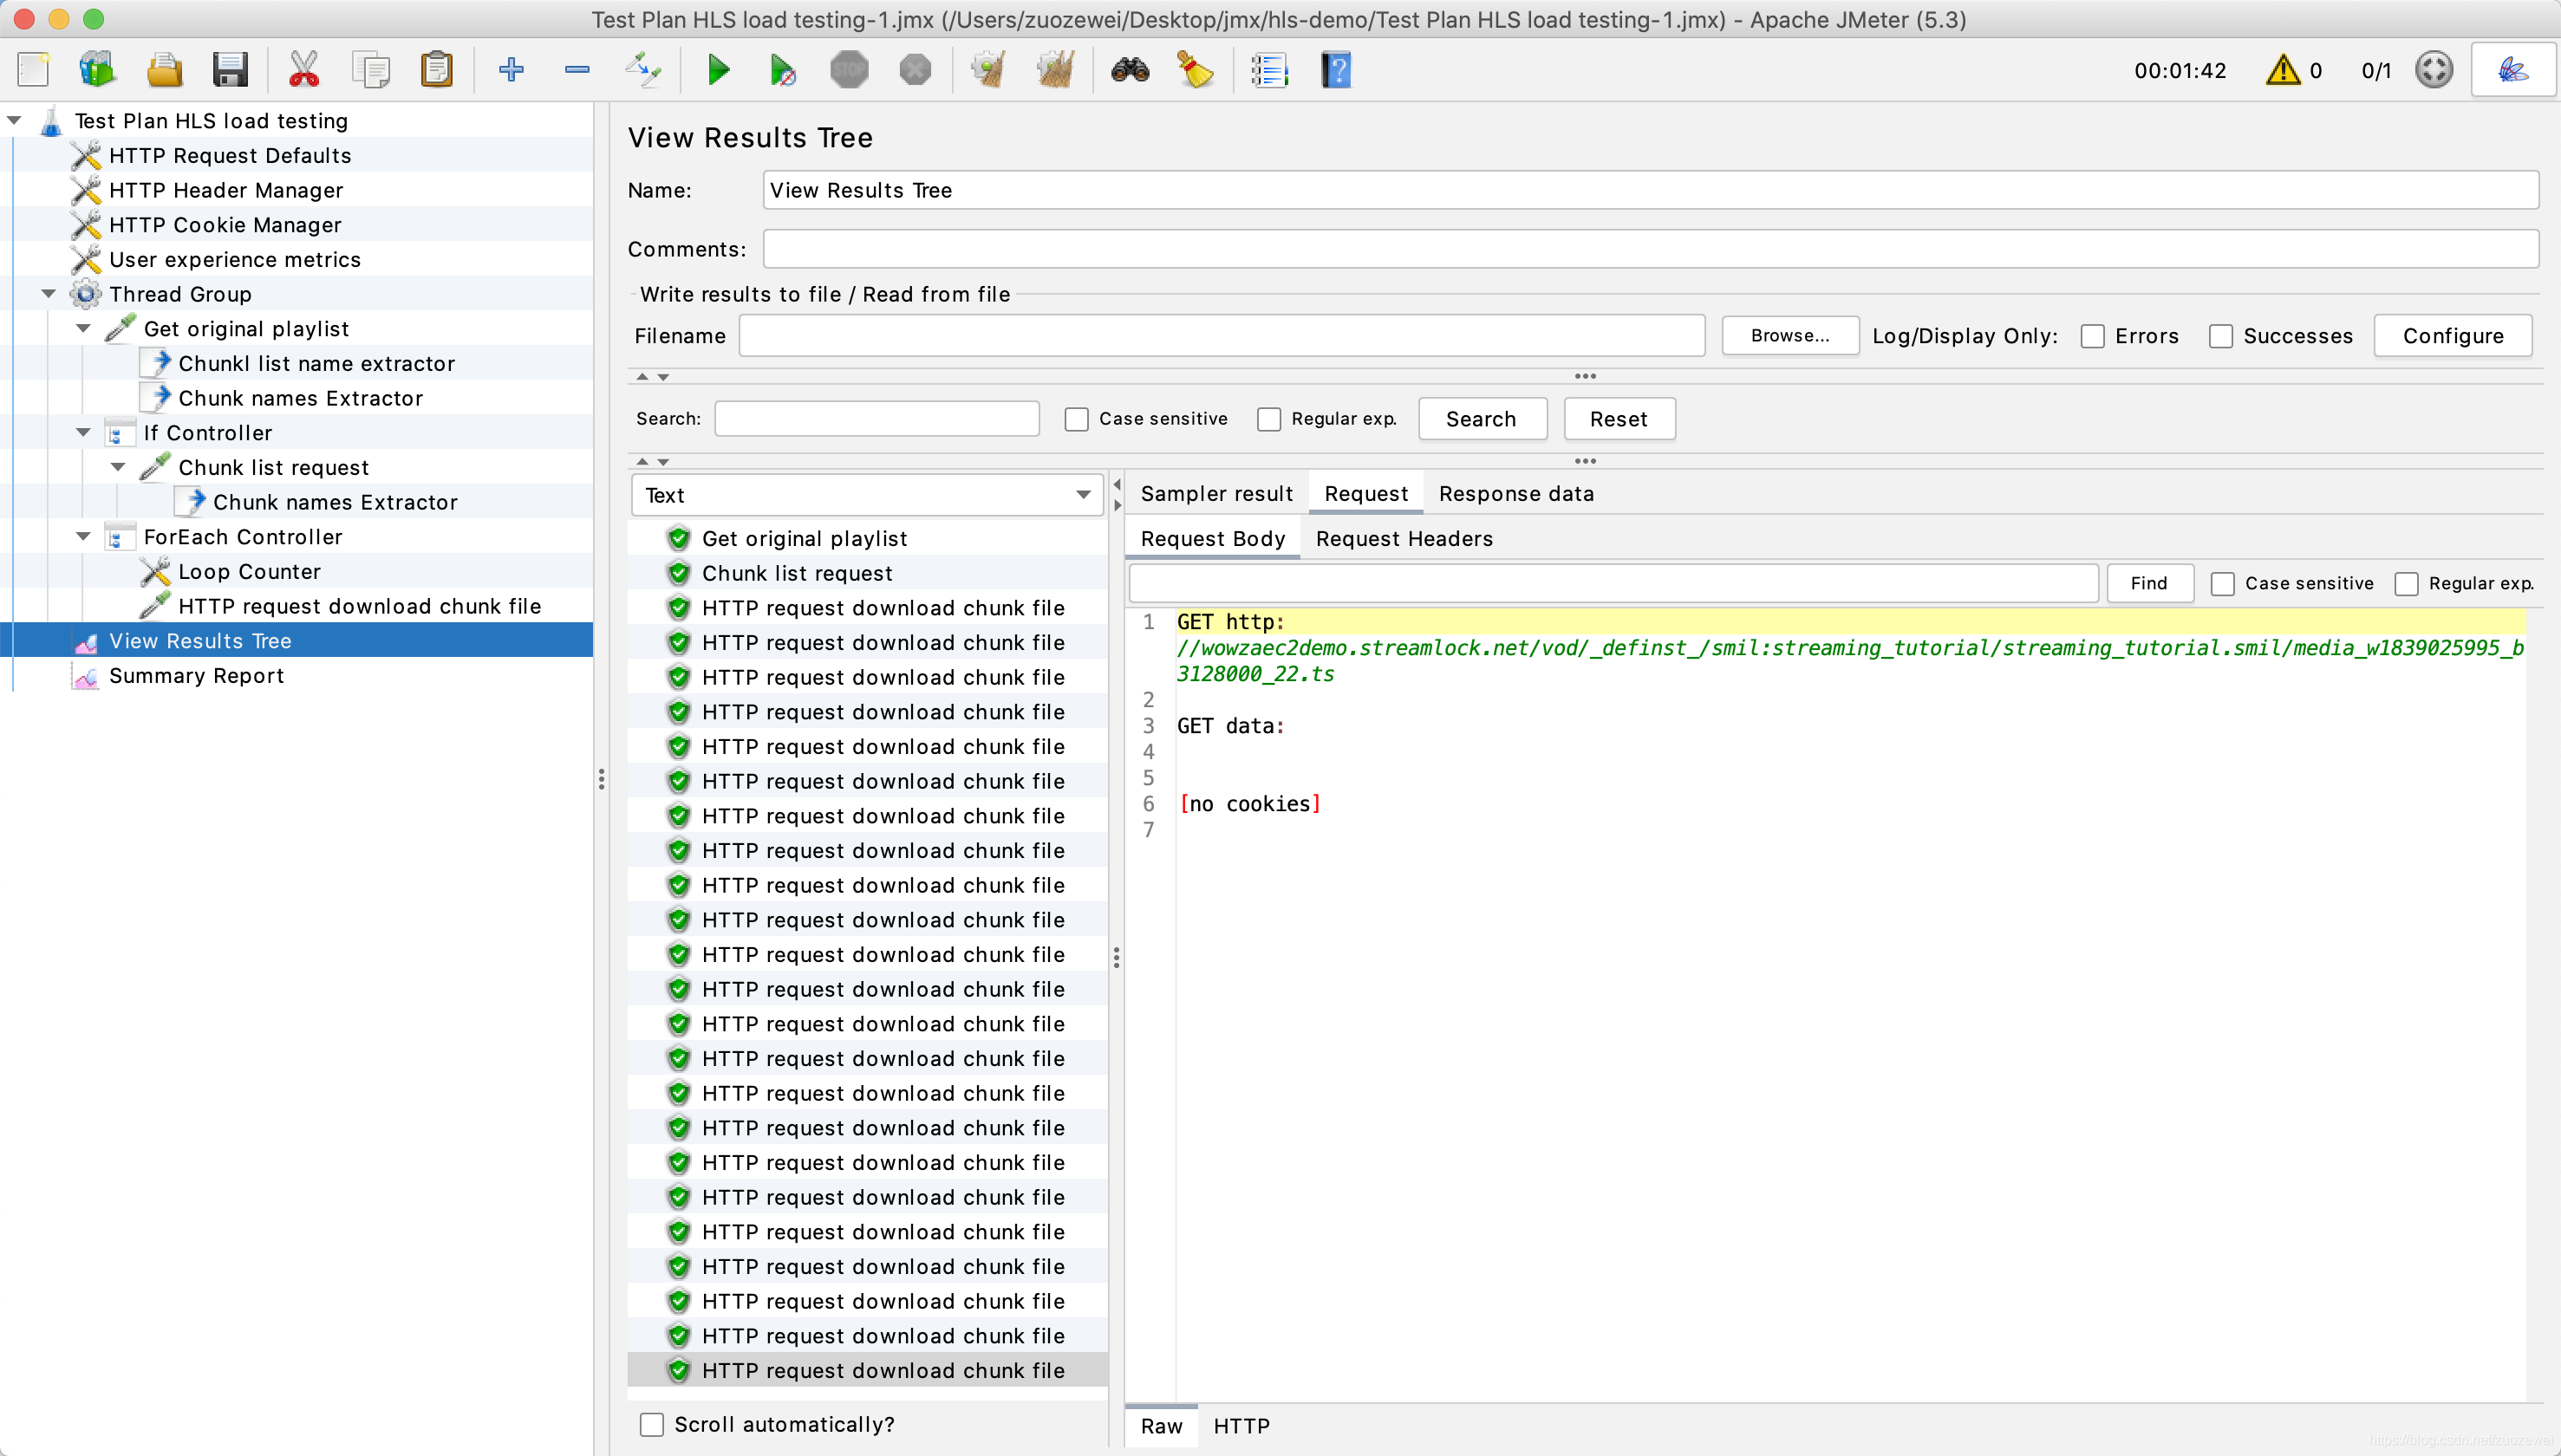Screen dimensions: 2561x1456
Task: Open the Text renderer dropdown
Action: [x=867, y=495]
